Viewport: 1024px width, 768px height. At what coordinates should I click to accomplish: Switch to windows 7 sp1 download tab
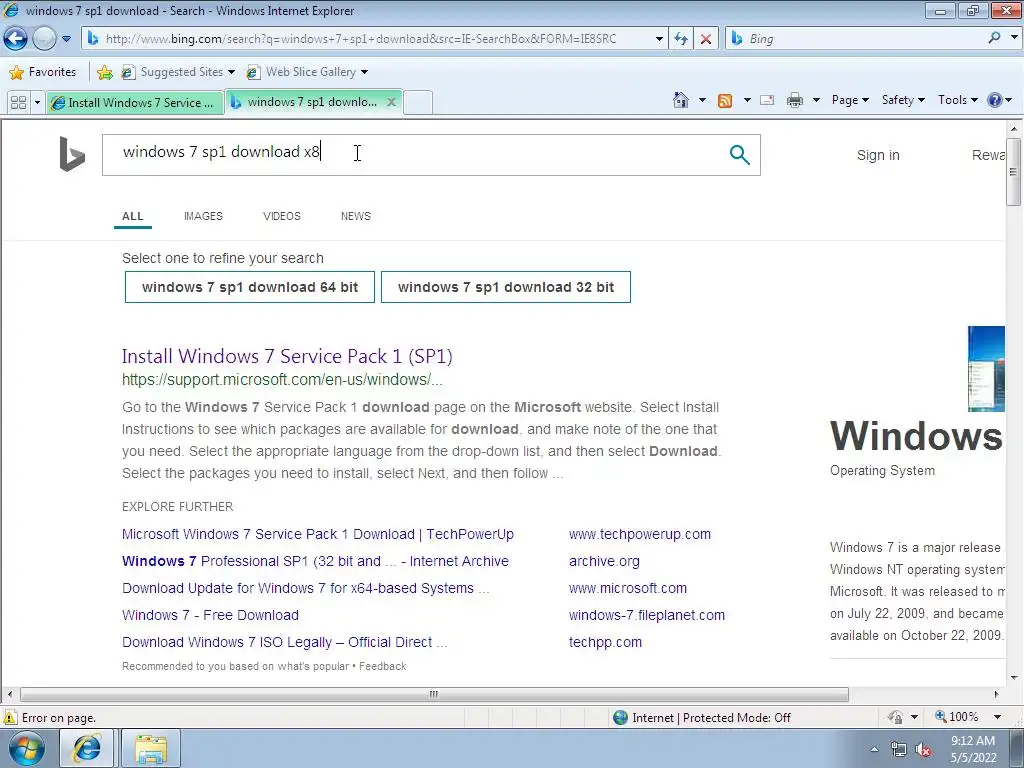(306, 102)
